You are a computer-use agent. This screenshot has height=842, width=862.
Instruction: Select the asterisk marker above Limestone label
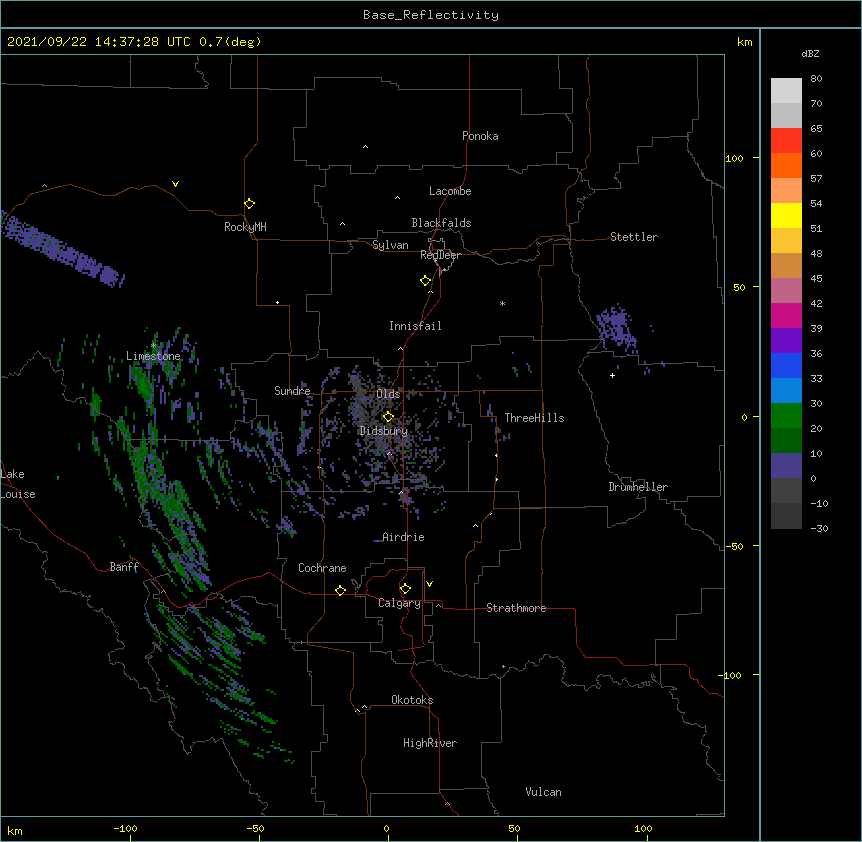154,345
